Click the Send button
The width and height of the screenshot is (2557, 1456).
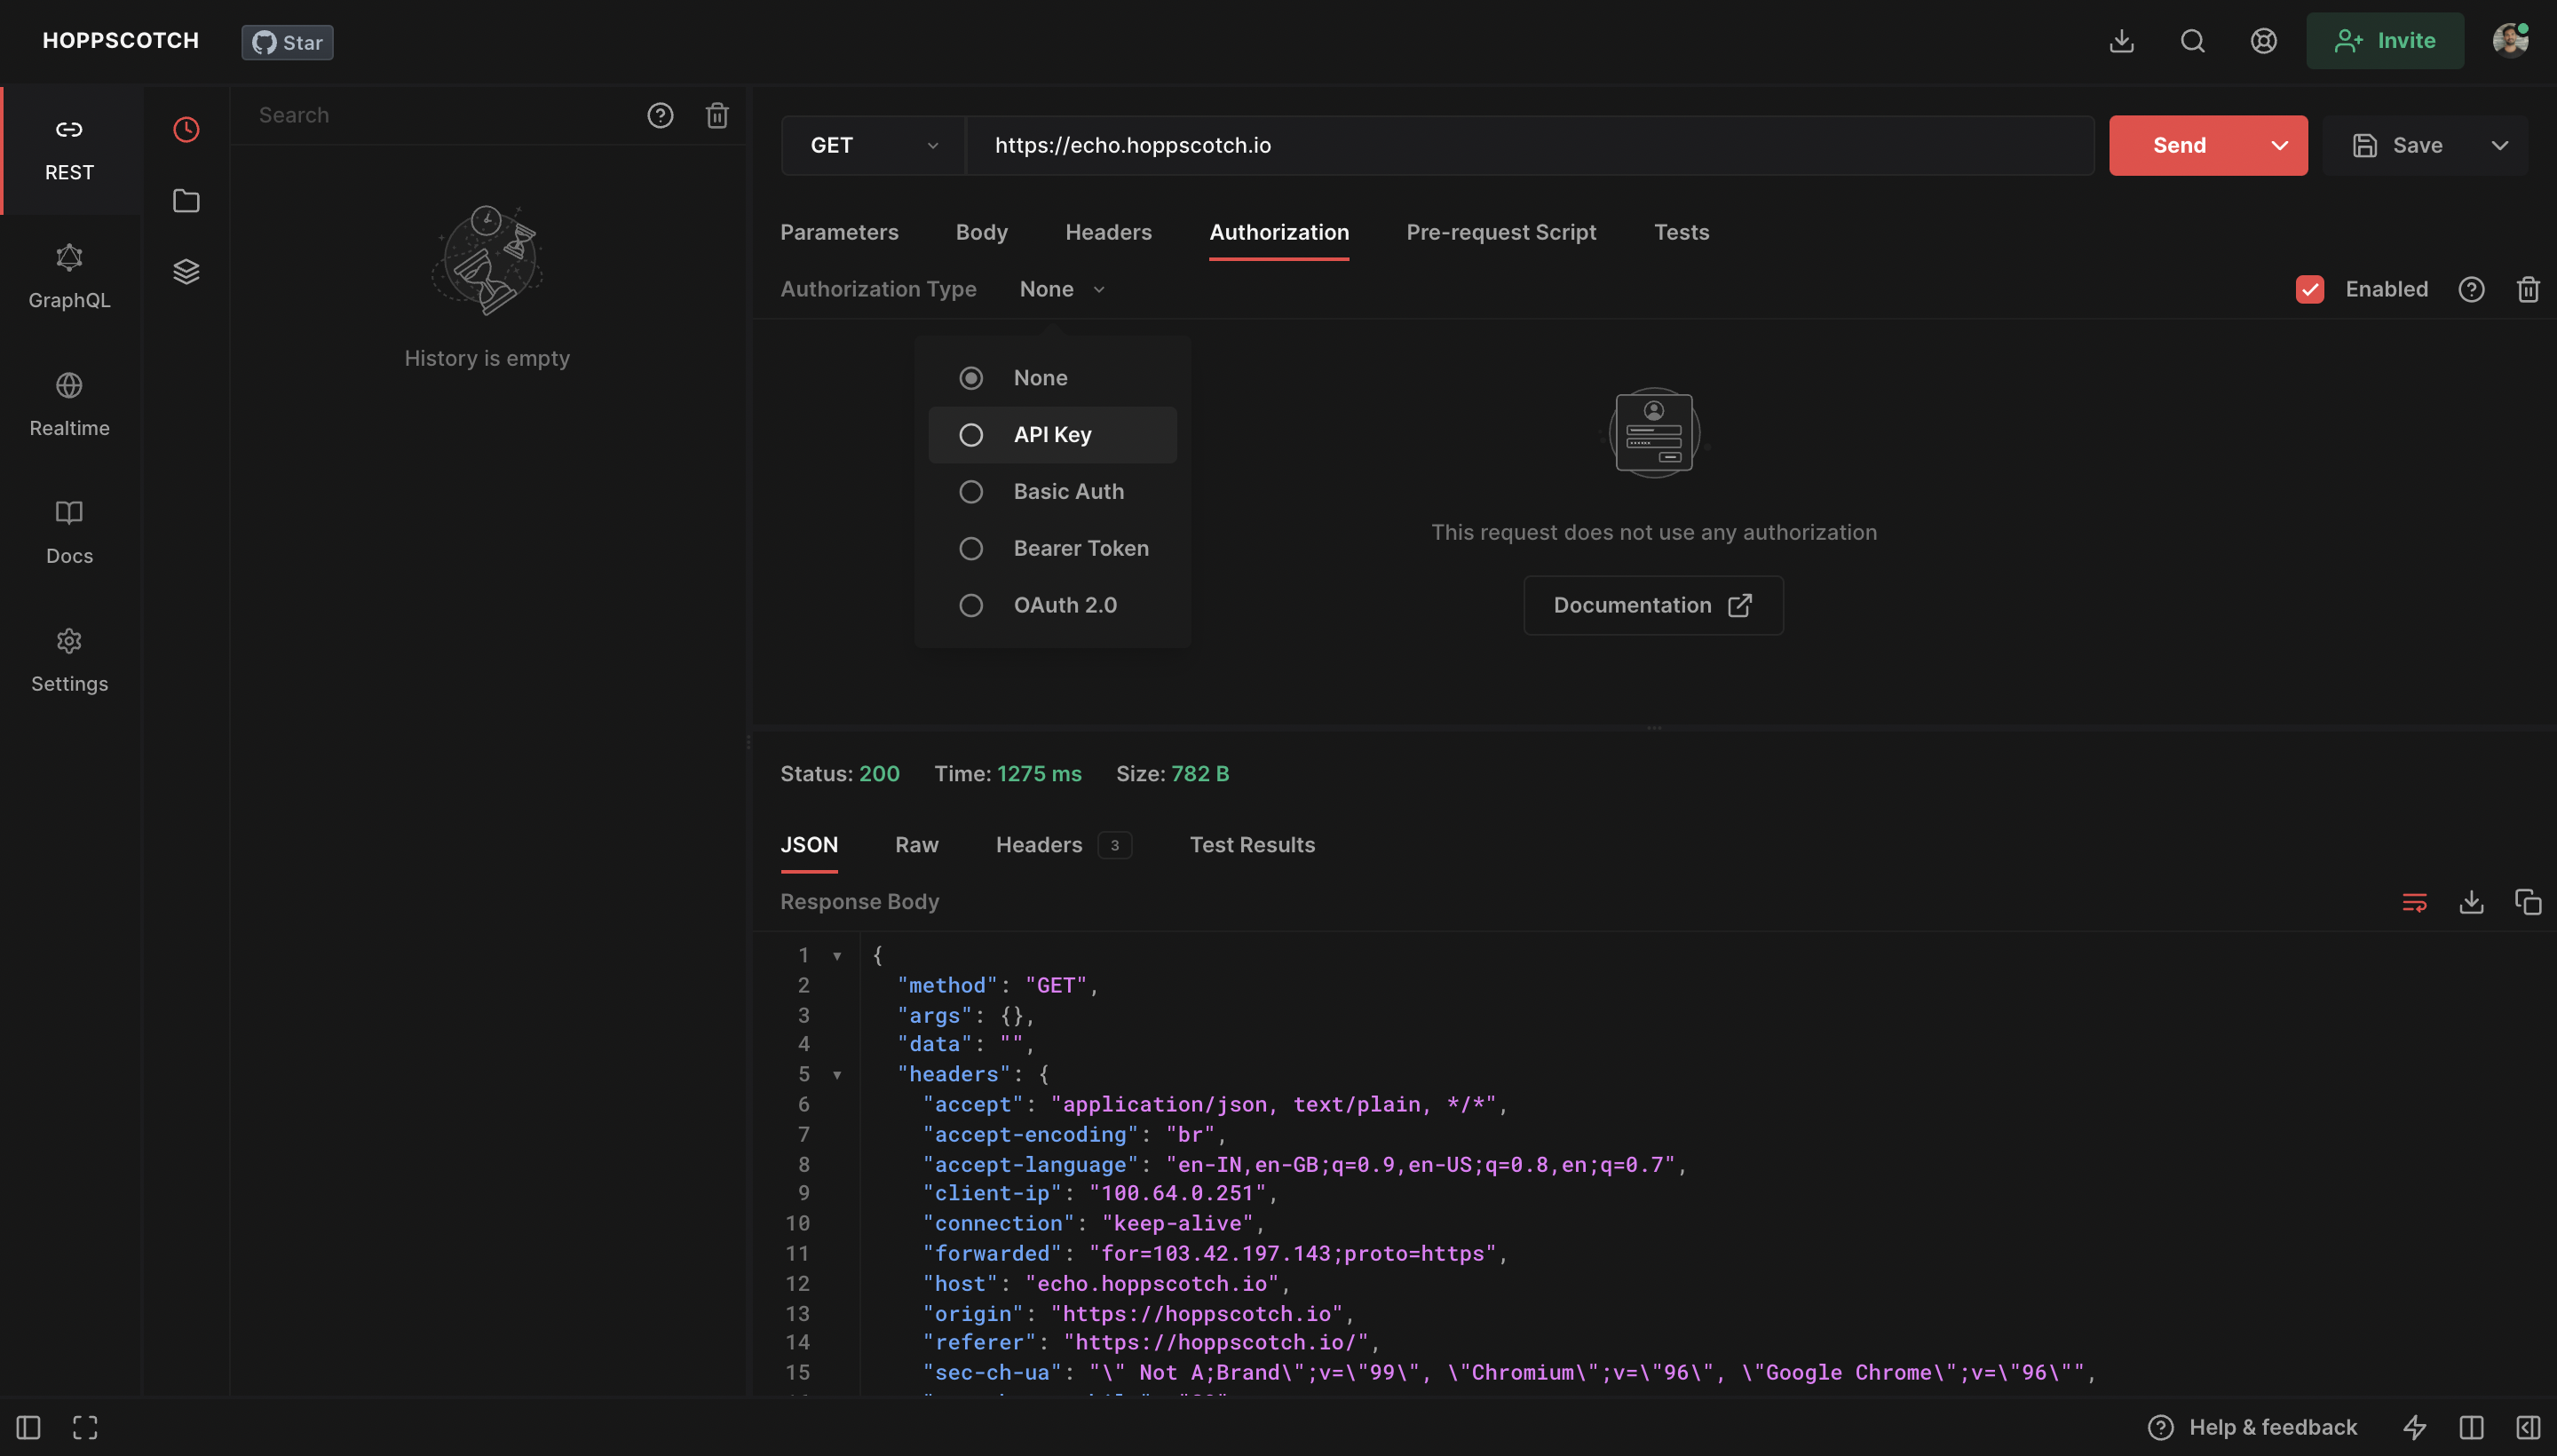(x=2181, y=145)
